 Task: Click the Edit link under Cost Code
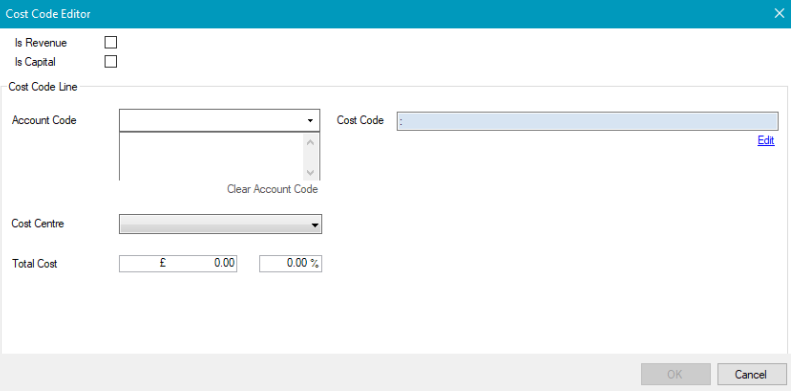(x=766, y=141)
